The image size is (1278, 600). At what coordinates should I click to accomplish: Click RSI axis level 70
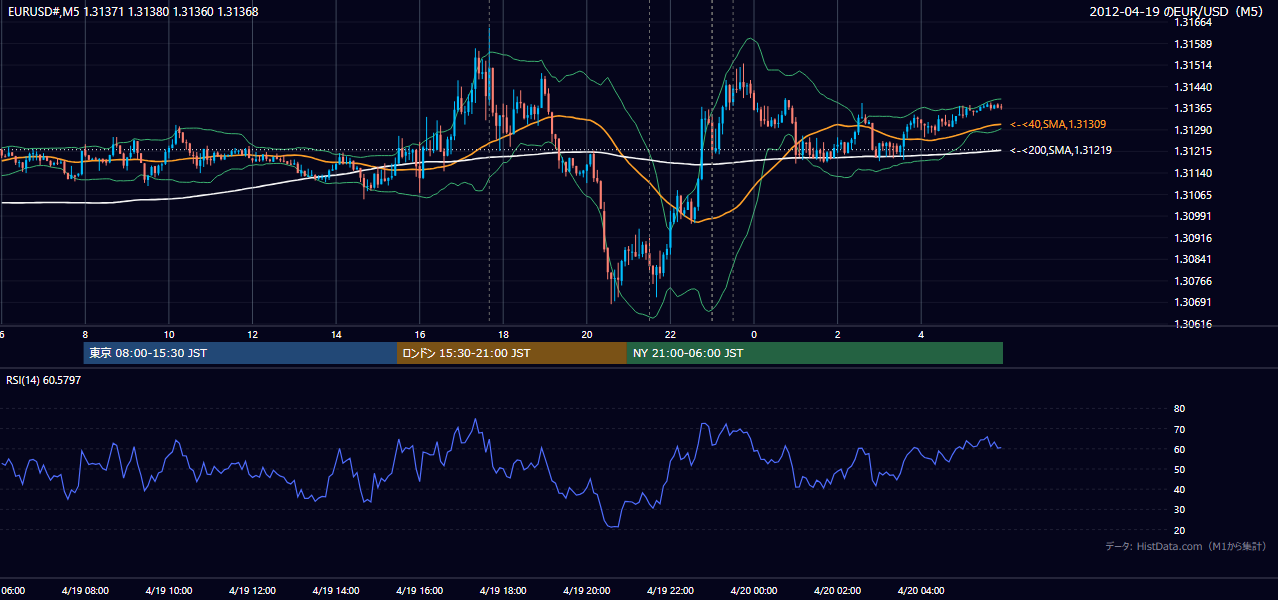click(1179, 429)
